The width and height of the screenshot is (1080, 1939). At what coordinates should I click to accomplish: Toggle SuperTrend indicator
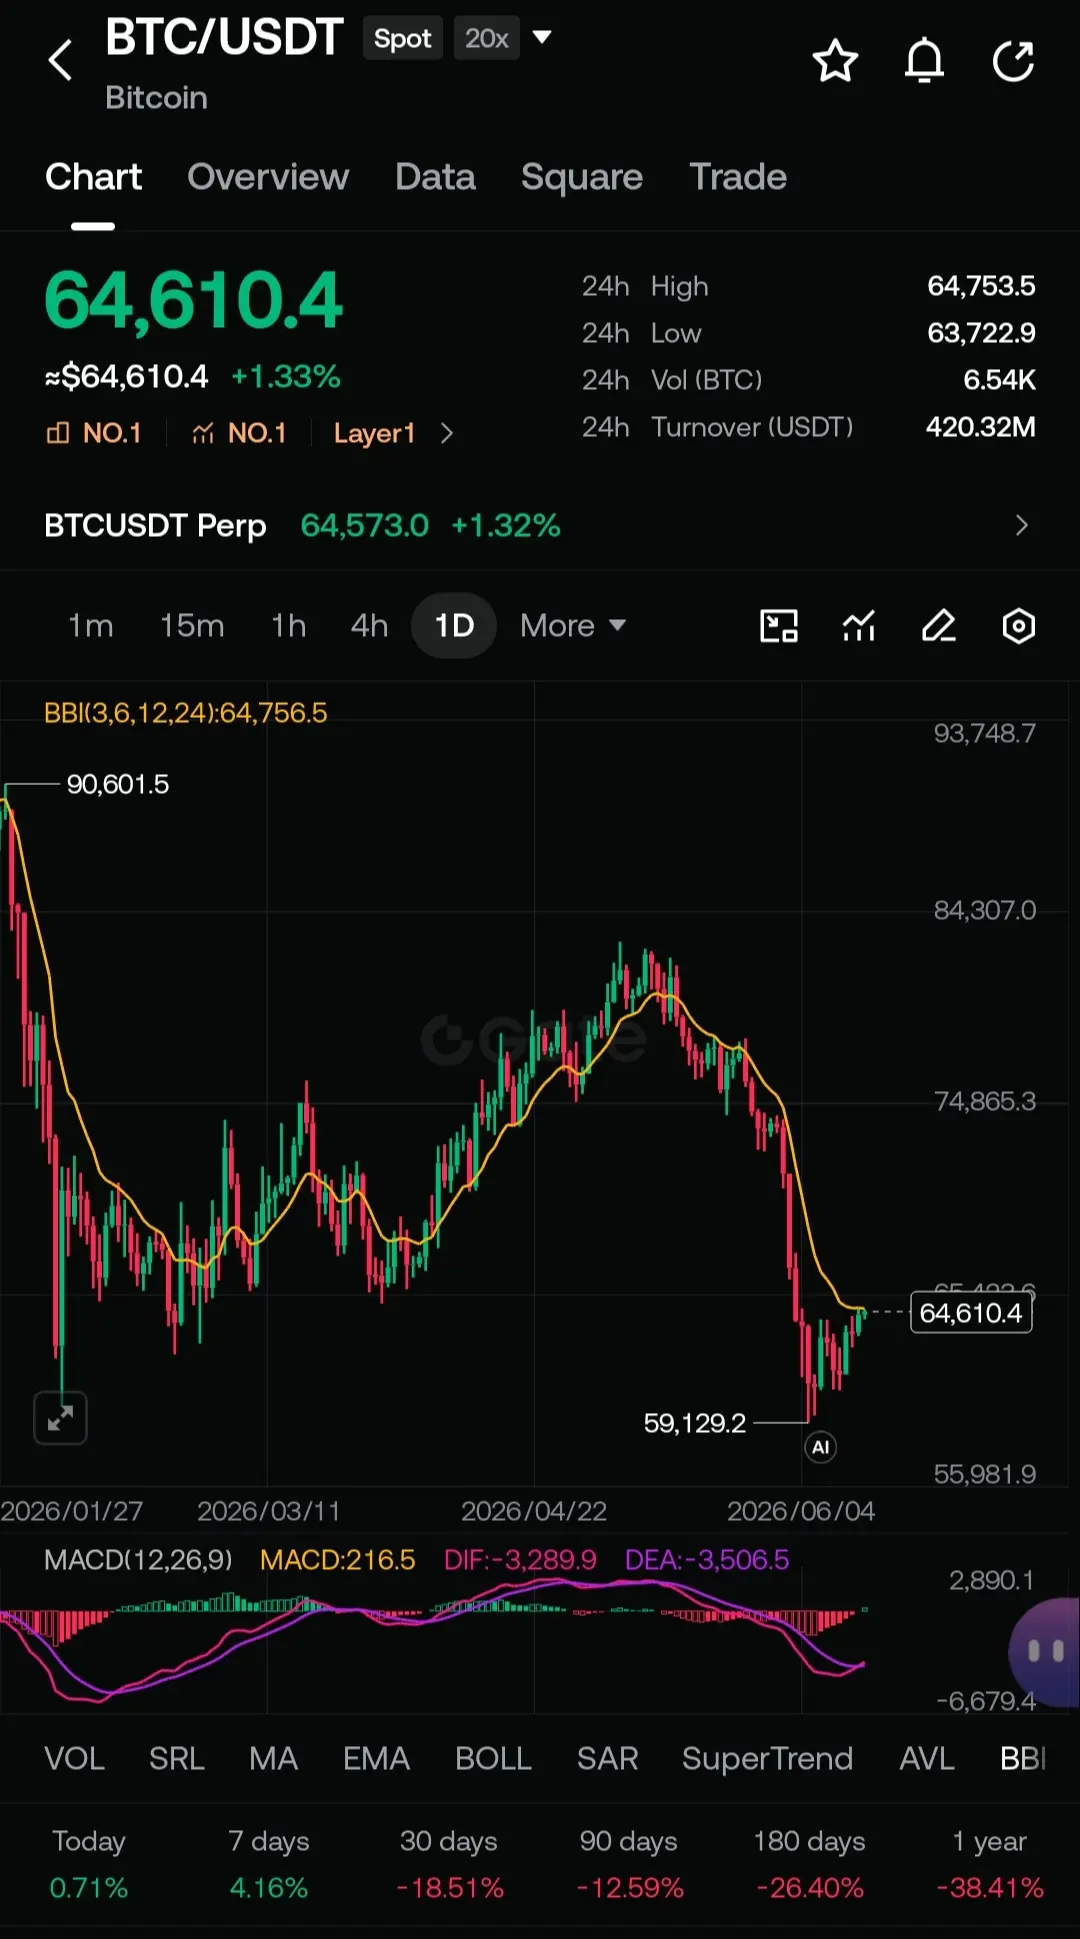(767, 1759)
